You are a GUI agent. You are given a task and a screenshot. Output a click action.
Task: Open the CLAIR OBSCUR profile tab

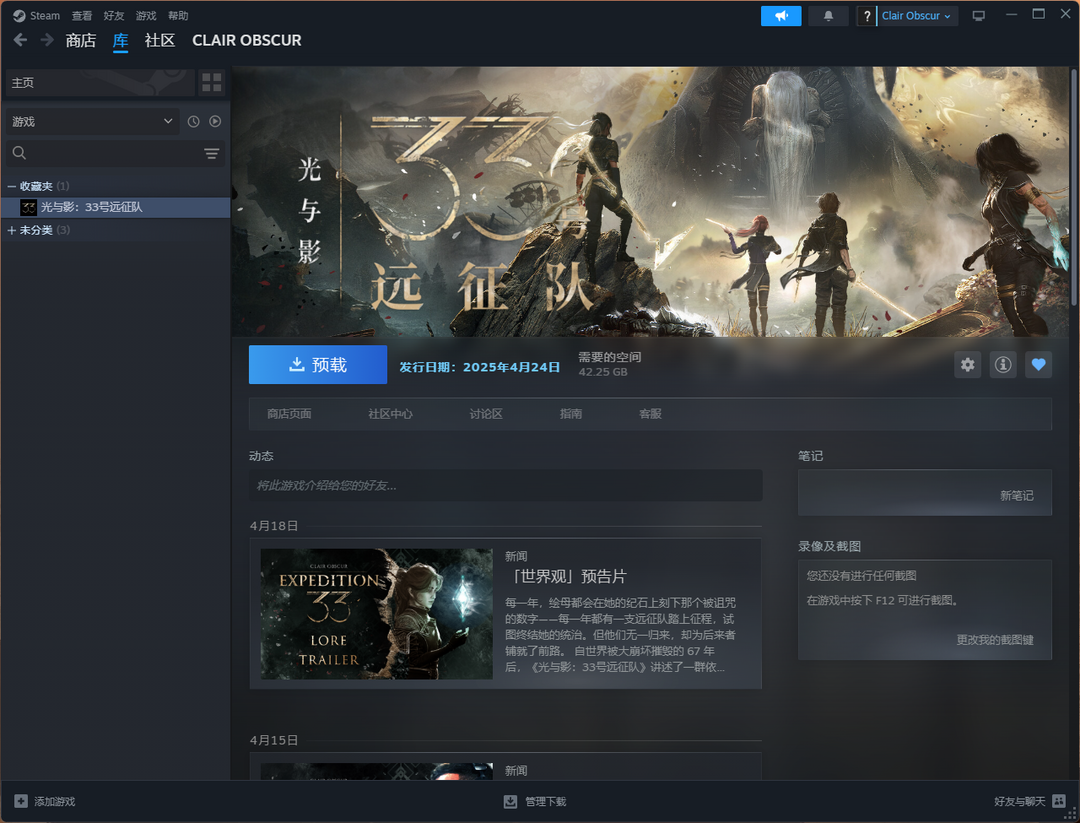[x=247, y=41]
